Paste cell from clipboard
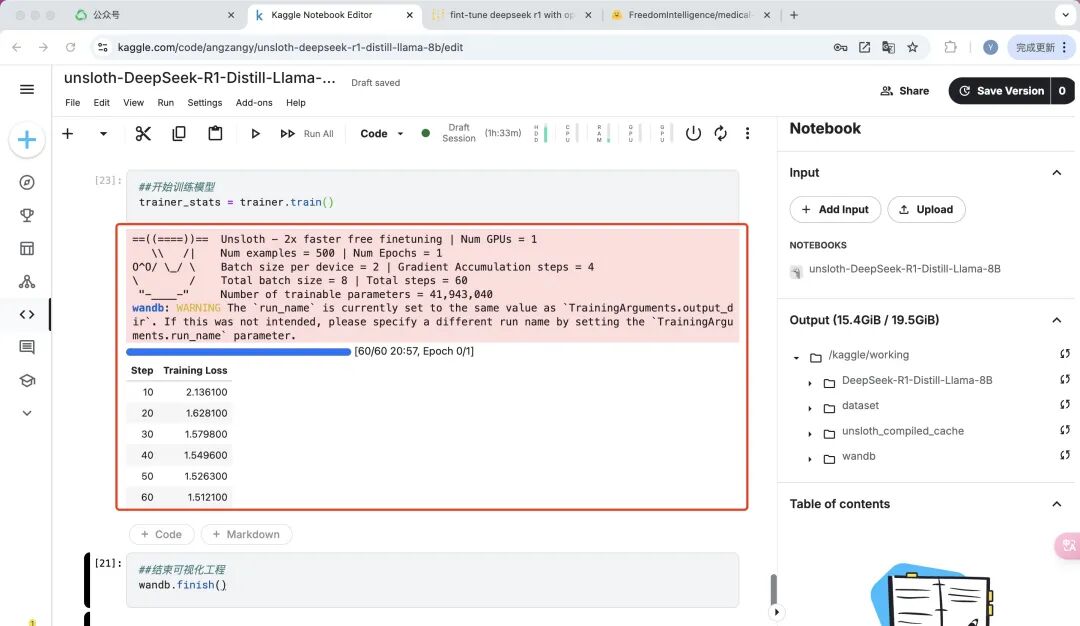 216,134
